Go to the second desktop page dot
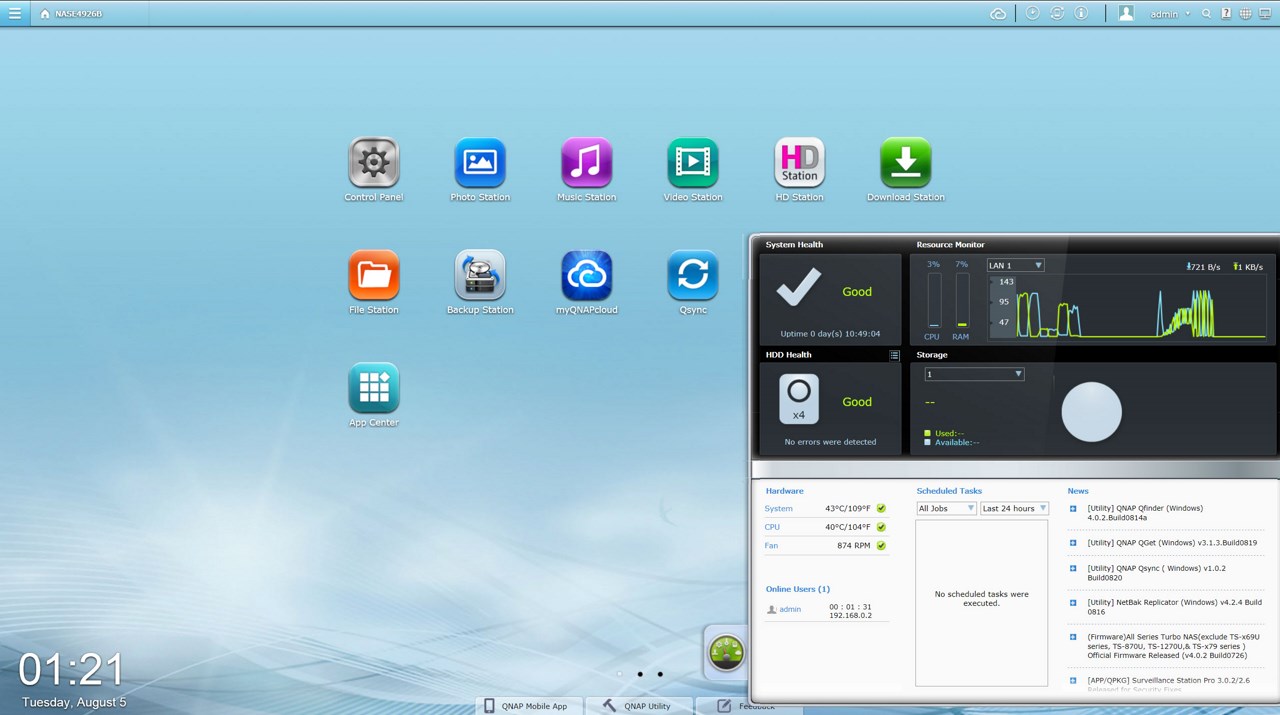Screen dimensions: 1280x715 pyautogui.click(x=640, y=674)
